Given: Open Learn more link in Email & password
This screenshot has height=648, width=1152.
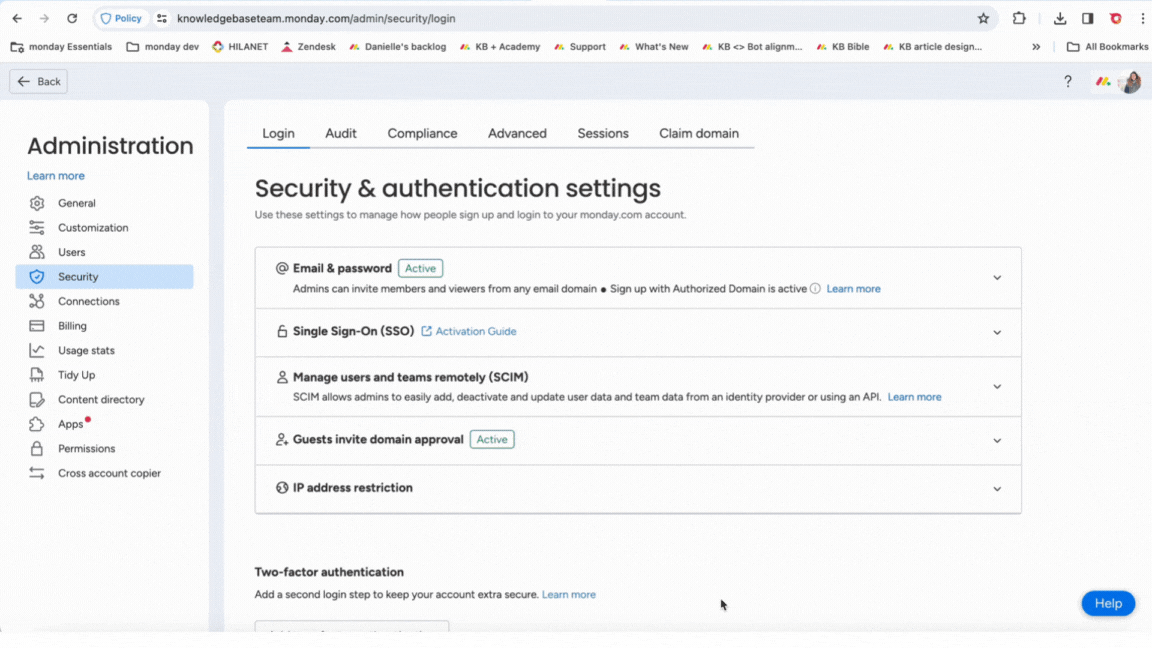Looking at the screenshot, I should 853,289.
